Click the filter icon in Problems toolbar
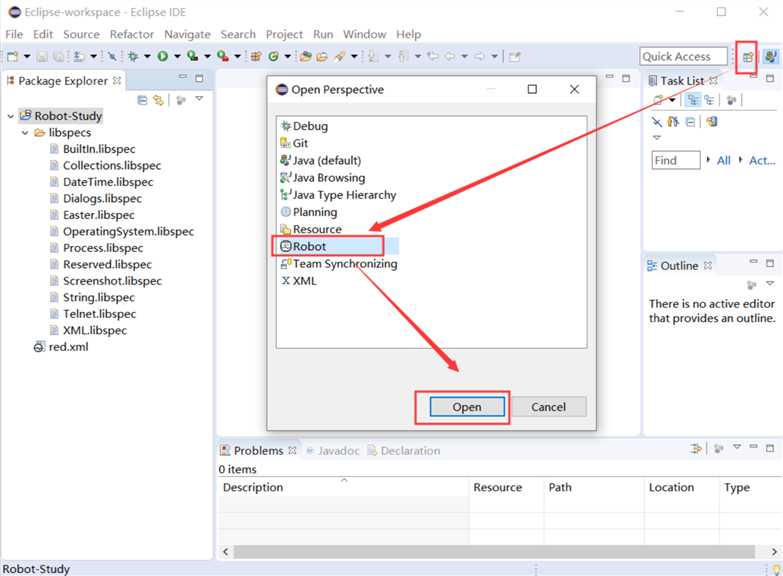This screenshot has width=783, height=576. (696, 449)
